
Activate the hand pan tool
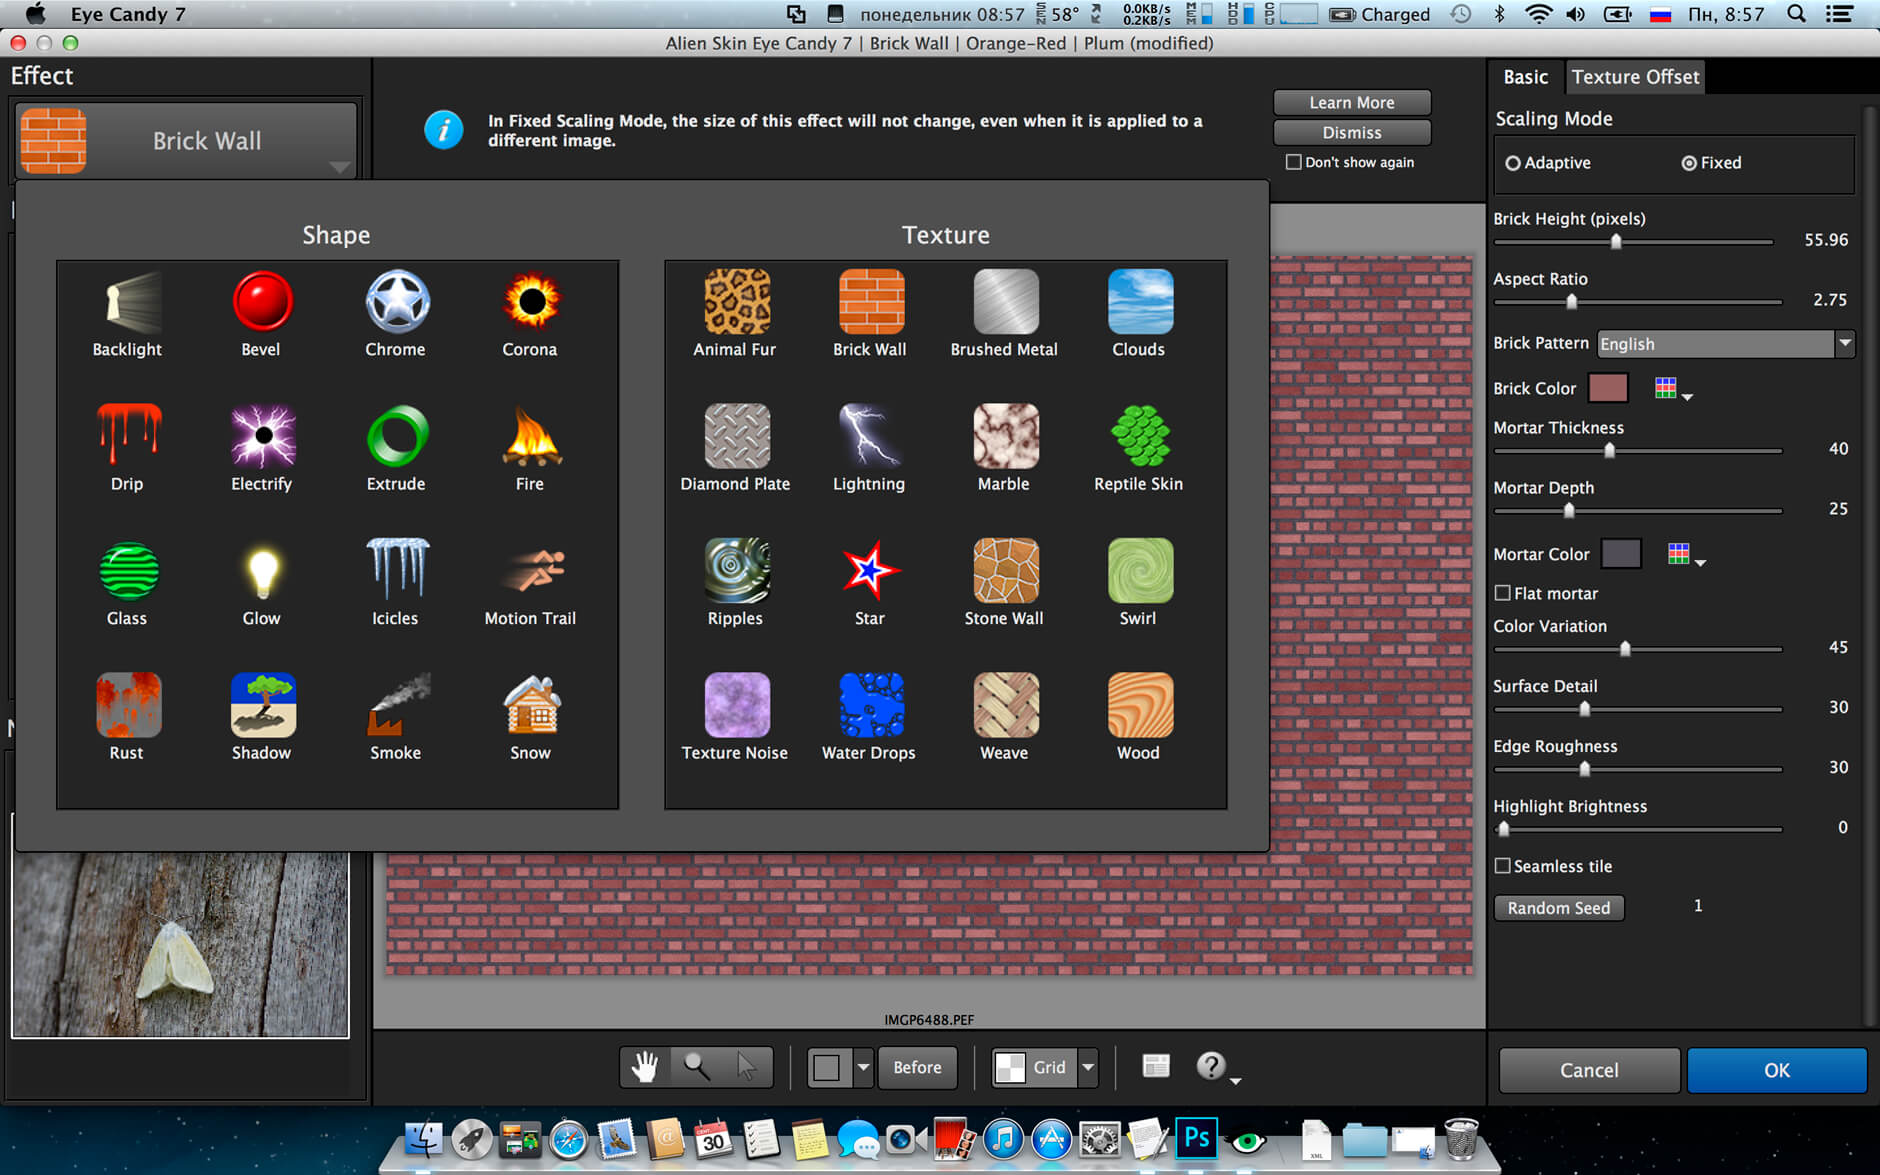[645, 1067]
